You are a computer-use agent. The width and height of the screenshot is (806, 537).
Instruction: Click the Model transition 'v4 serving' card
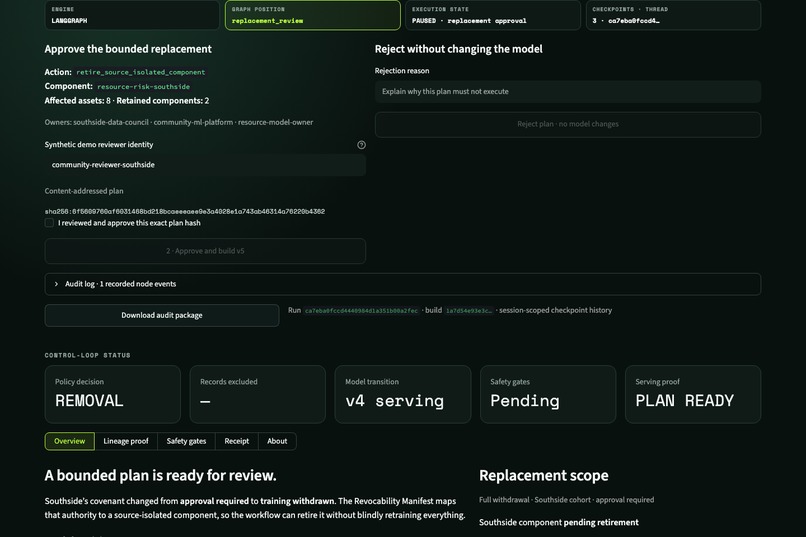tap(402, 394)
